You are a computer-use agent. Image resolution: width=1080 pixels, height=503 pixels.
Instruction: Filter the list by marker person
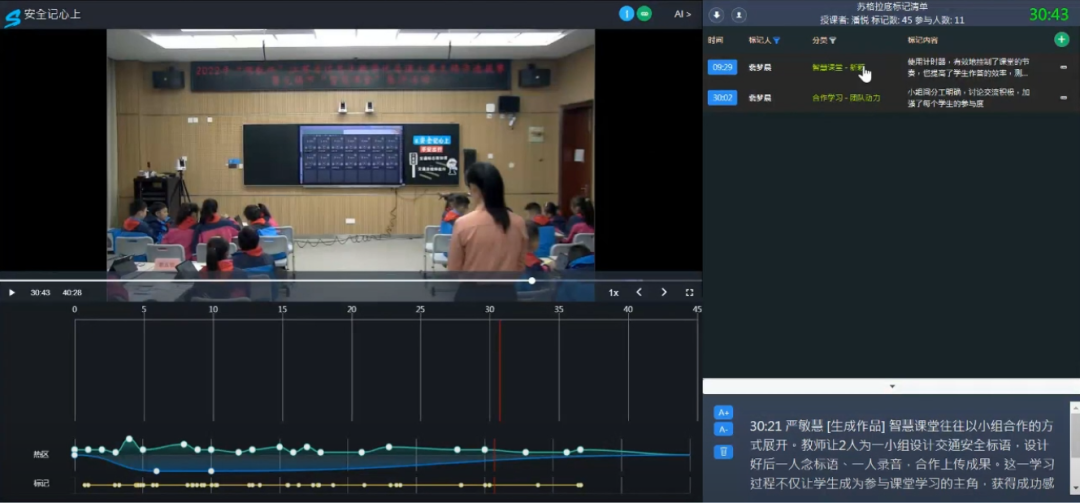click(x=777, y=41)
